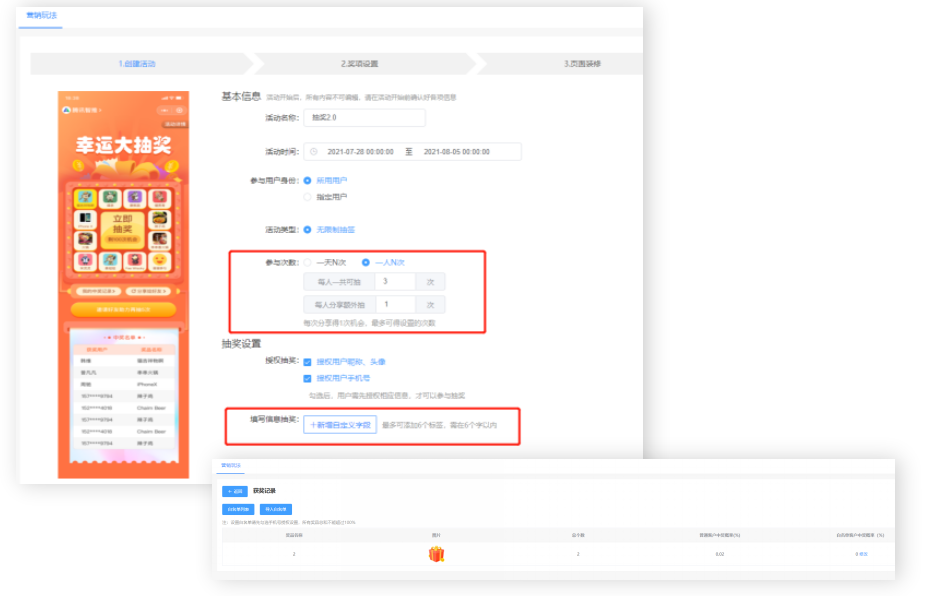Click the 奖品名称 column header

click(294, 535)
